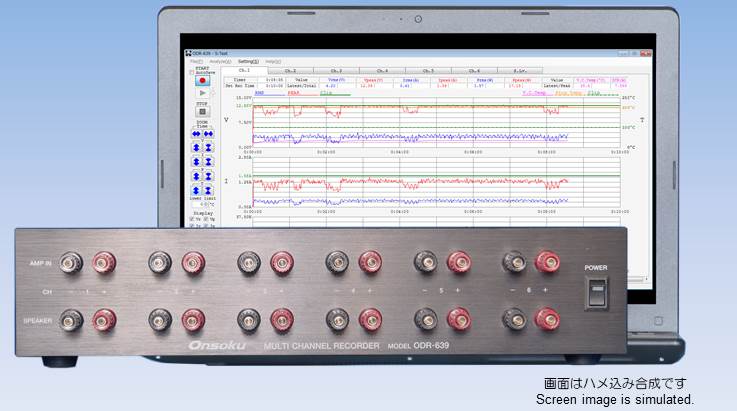Expand the V graph vertical zoom
737x411 pixels.
(196, 147)
